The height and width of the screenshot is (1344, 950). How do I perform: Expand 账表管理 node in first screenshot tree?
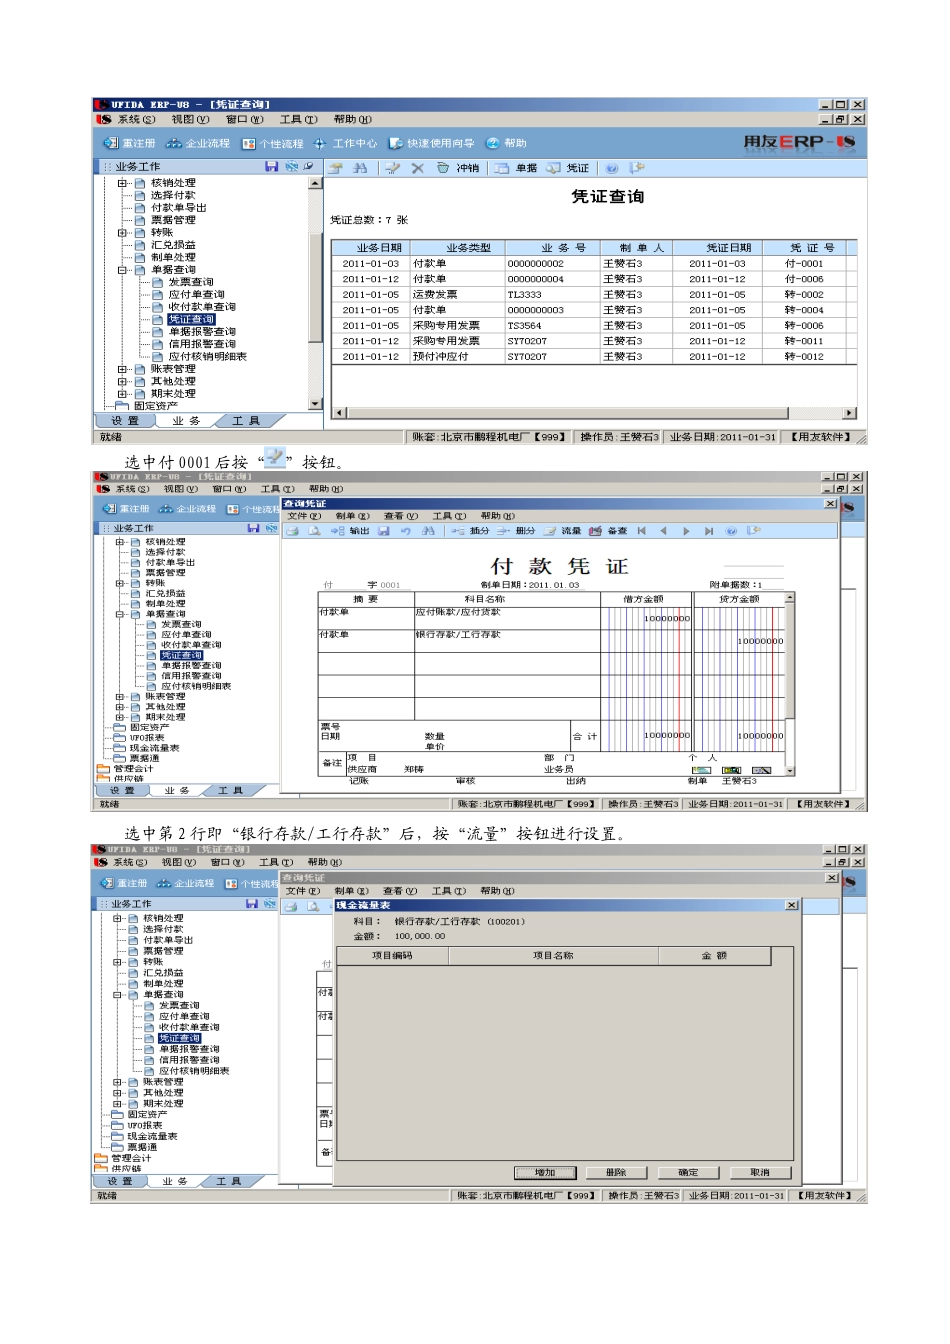pyautogui.click(x=122, y=369)
